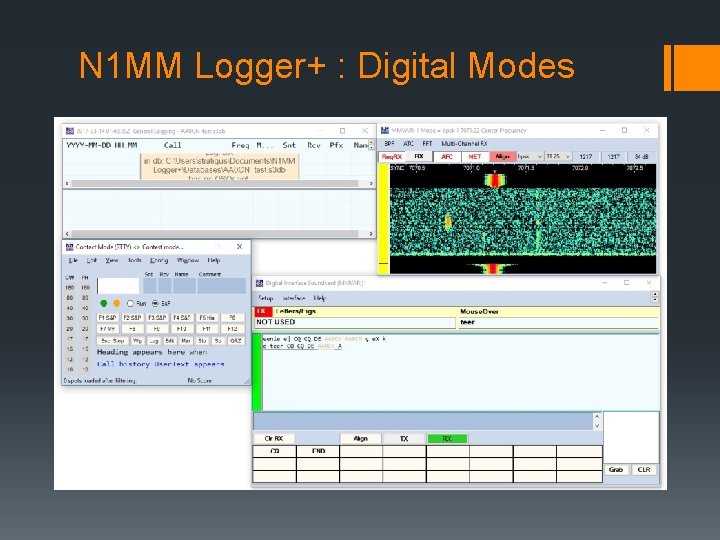The width and height of the screenshot is (720, 540).
Task: Open Edit menu in Entry window
Action: 92,260
